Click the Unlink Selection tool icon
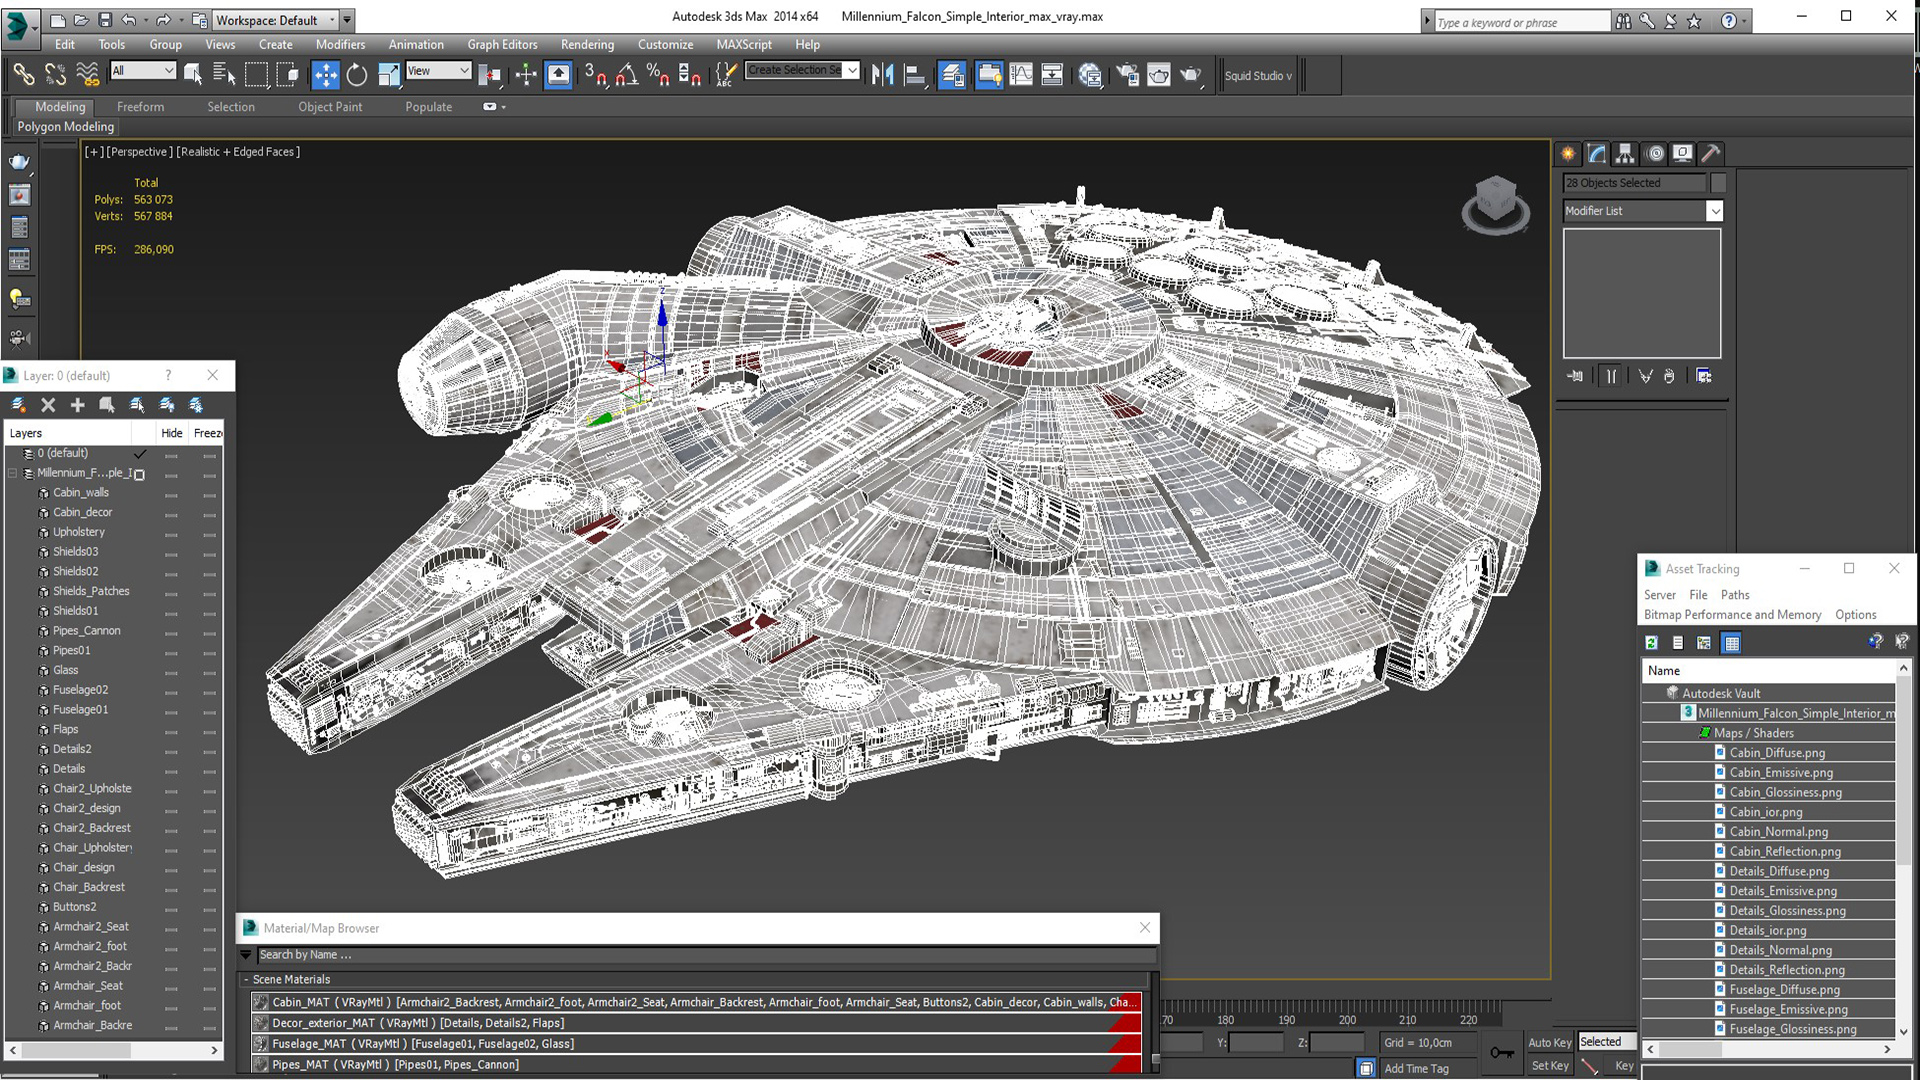Viewport: 1920px width, 1080px height. coord(55,75)
